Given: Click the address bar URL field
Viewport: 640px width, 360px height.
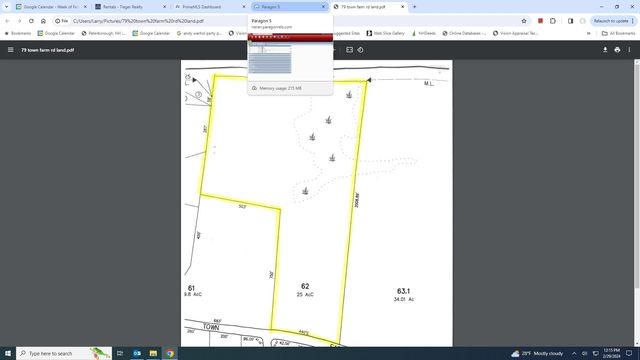Looking at the screenshot, I should pyautogui.click(x=294, y=21).
